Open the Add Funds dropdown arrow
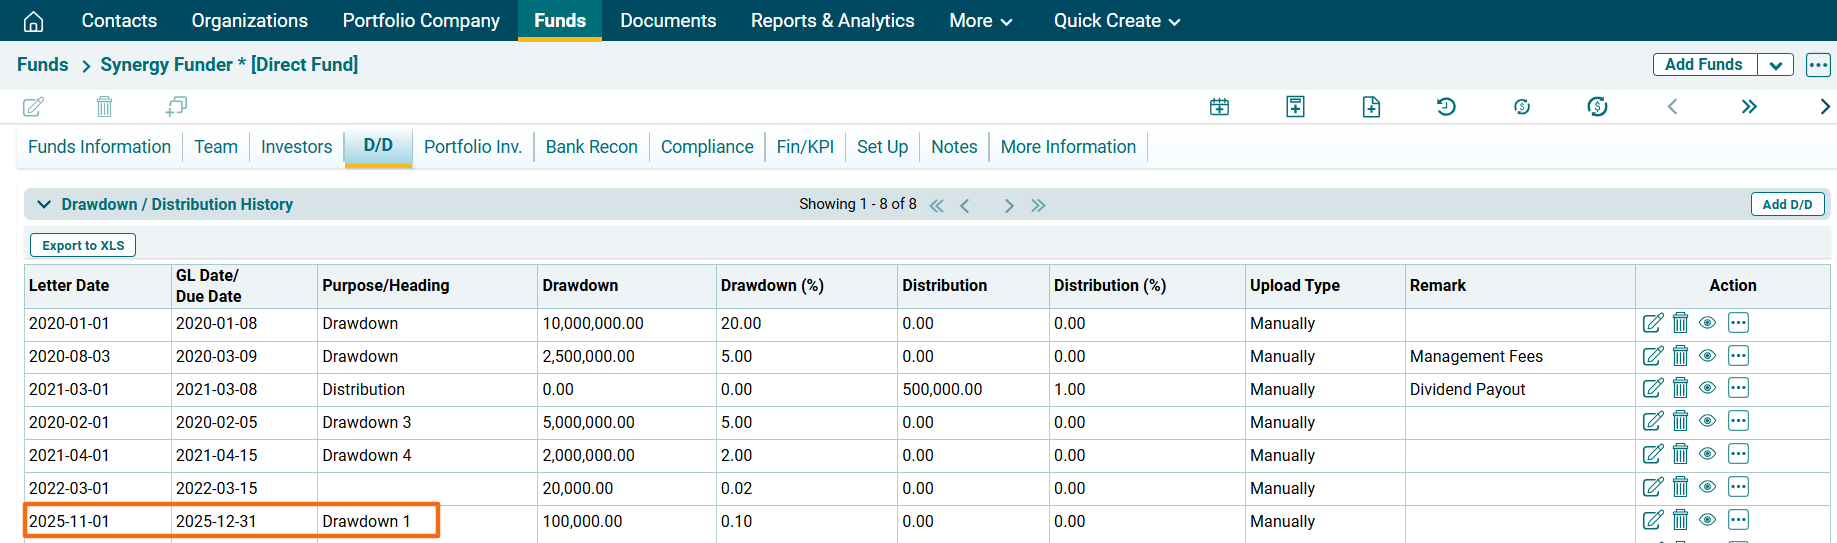 [x=1775, y=65]
